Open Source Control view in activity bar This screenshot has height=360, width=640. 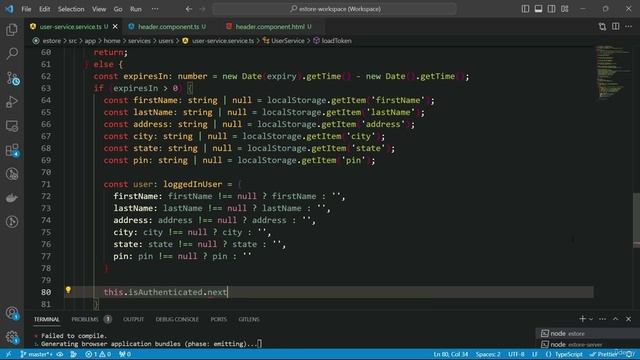(x=12, y=78)
